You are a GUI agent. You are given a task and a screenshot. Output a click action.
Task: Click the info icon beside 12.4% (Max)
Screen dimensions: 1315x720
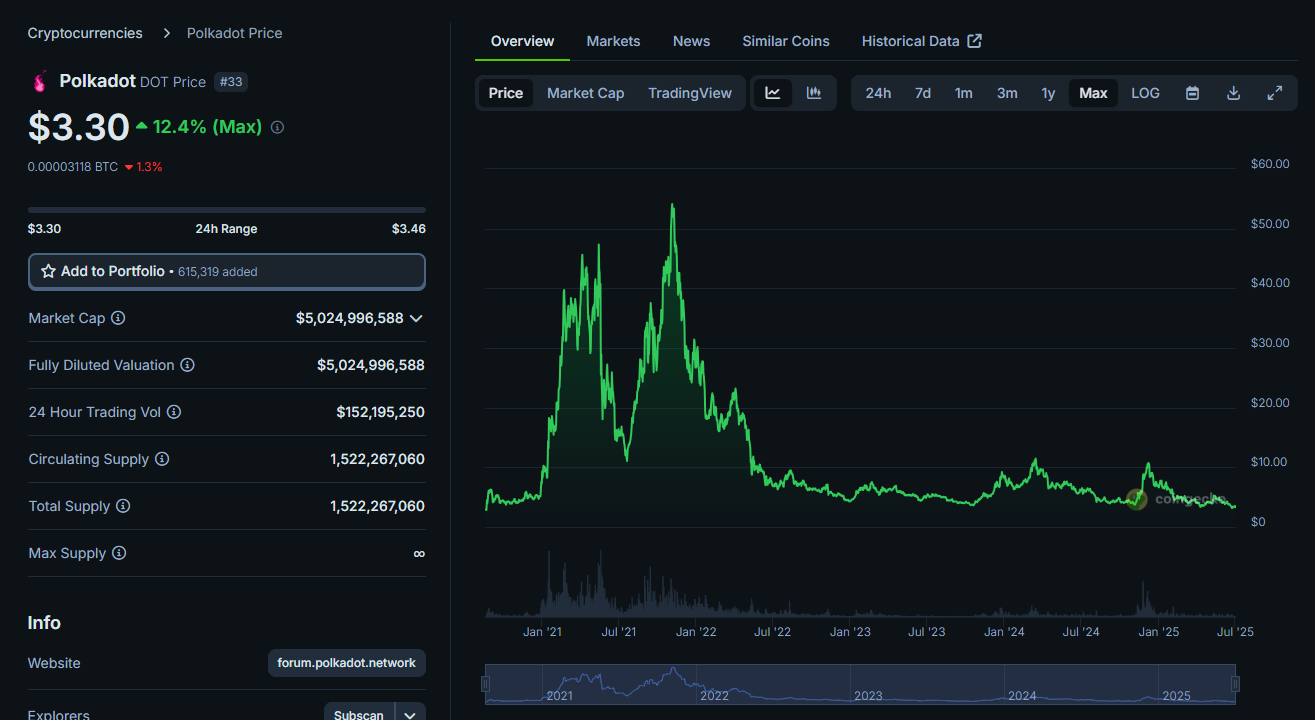click(278, 127)
